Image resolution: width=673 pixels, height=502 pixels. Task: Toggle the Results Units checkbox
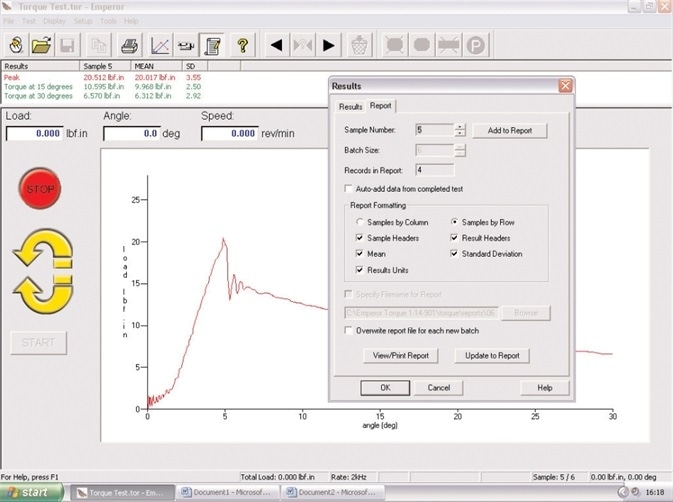[360, 271]
